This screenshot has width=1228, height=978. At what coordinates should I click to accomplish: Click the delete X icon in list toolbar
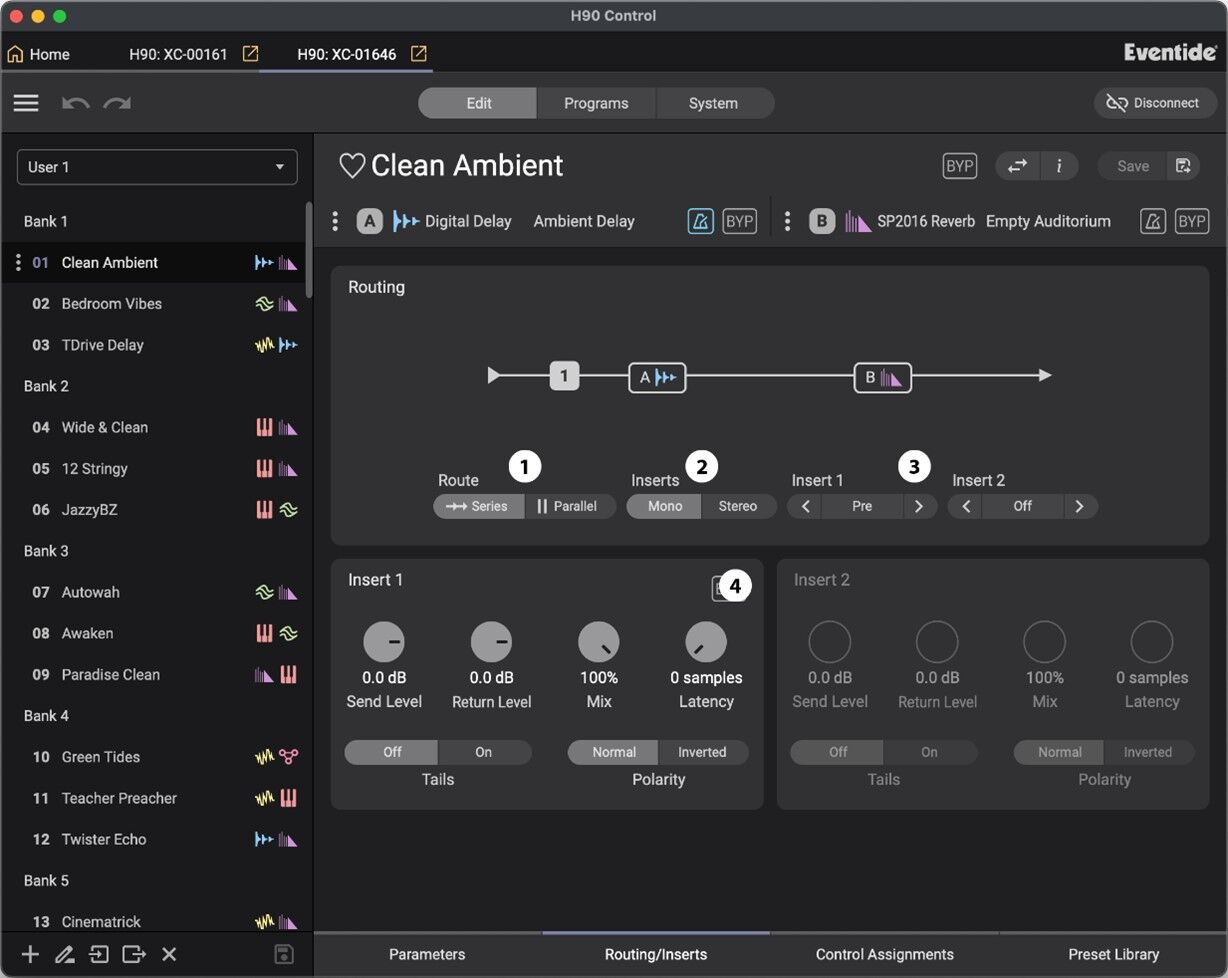(x=169, y=954)
